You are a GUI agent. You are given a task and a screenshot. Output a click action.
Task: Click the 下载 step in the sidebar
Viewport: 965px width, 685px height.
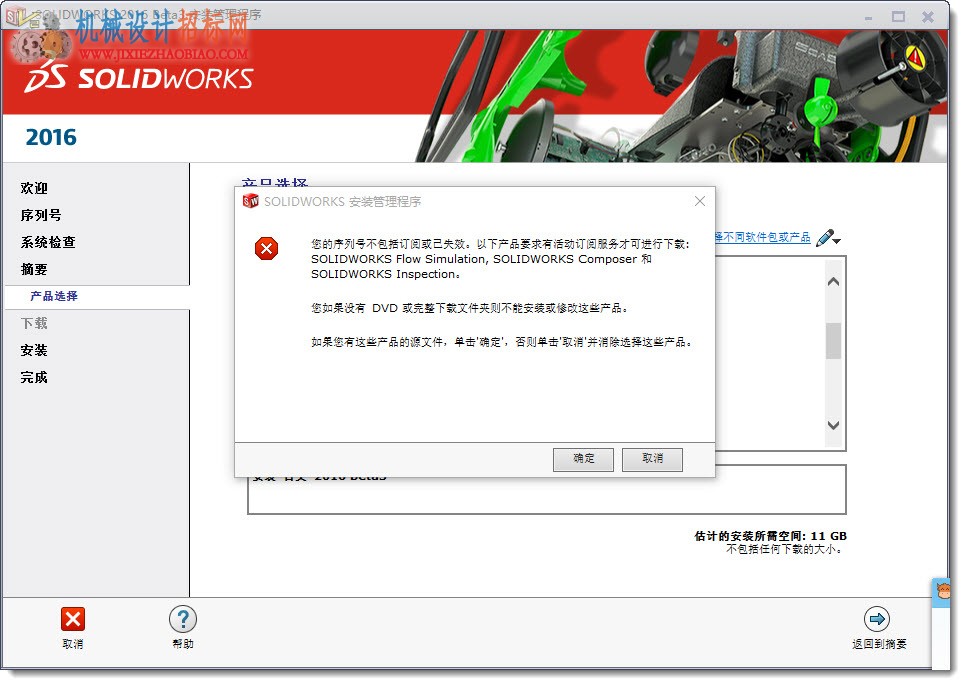pos(34,323)
